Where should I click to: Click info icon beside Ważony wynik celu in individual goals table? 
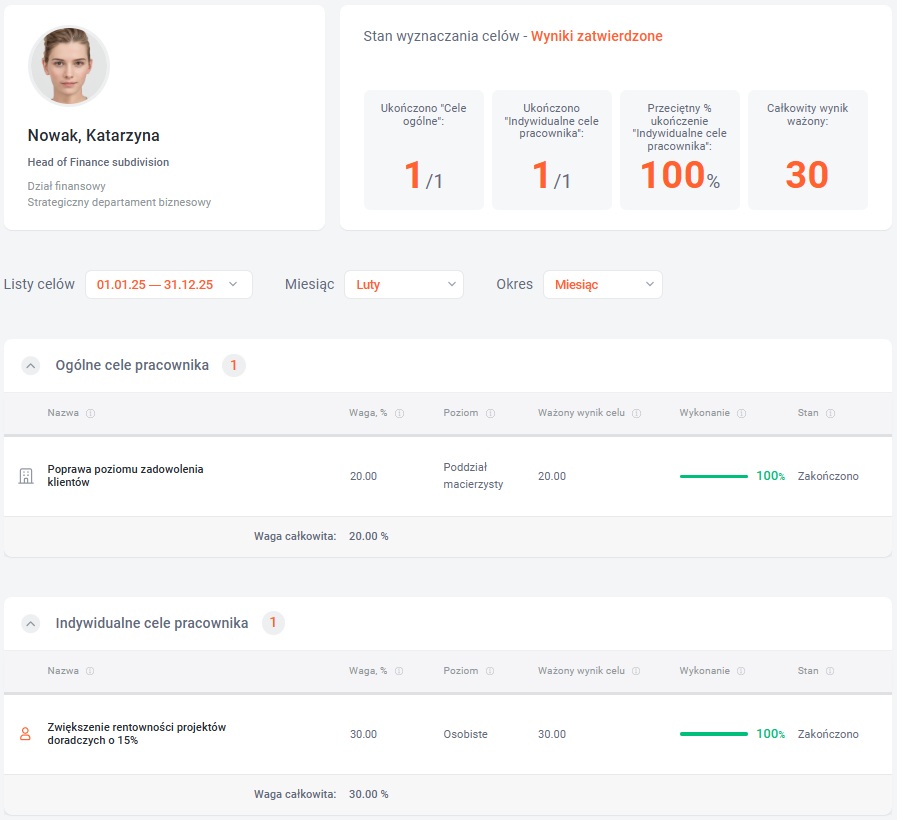click(x=636, y=672)
